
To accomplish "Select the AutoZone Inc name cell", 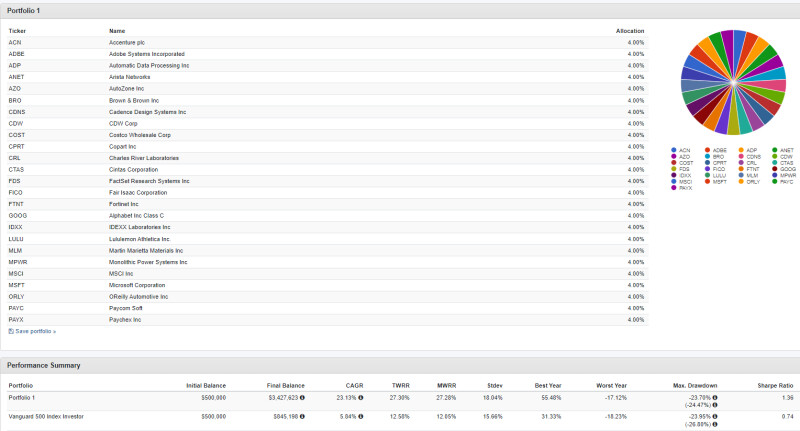I will (126, 89).
